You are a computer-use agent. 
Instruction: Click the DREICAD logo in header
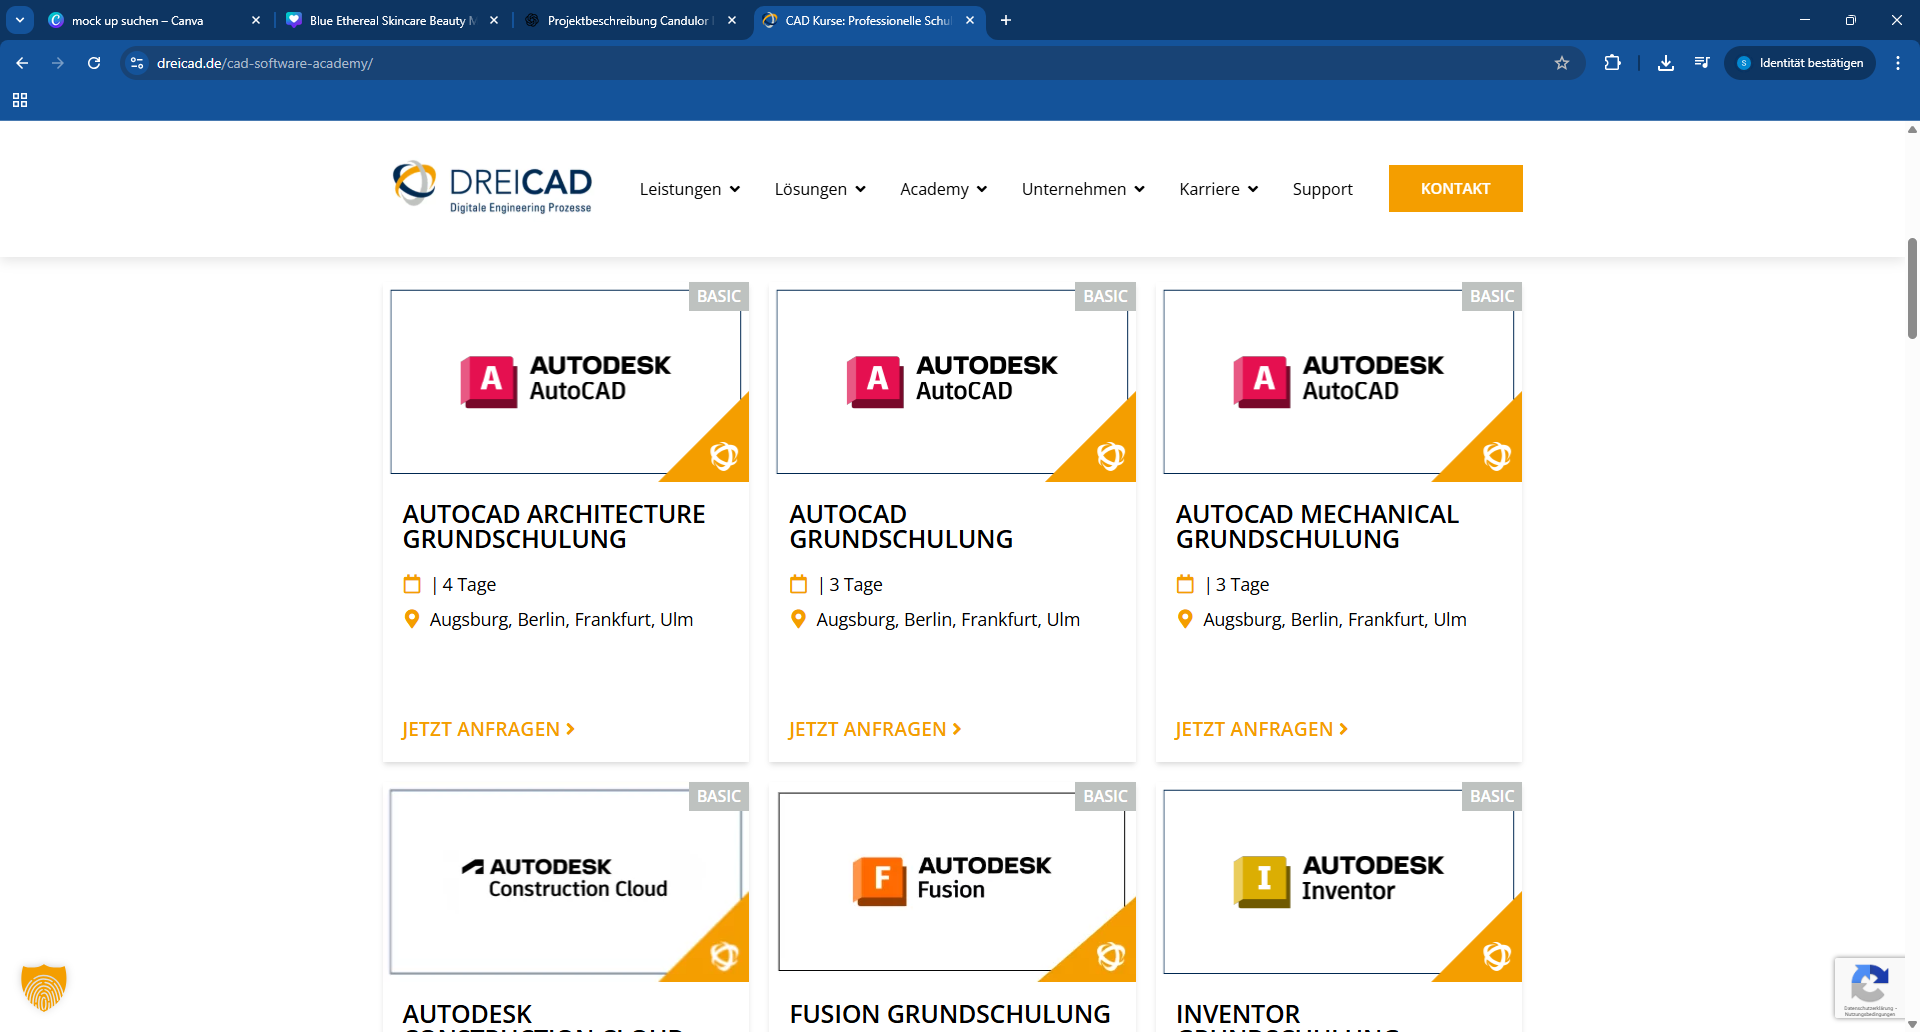coord(492,188)
